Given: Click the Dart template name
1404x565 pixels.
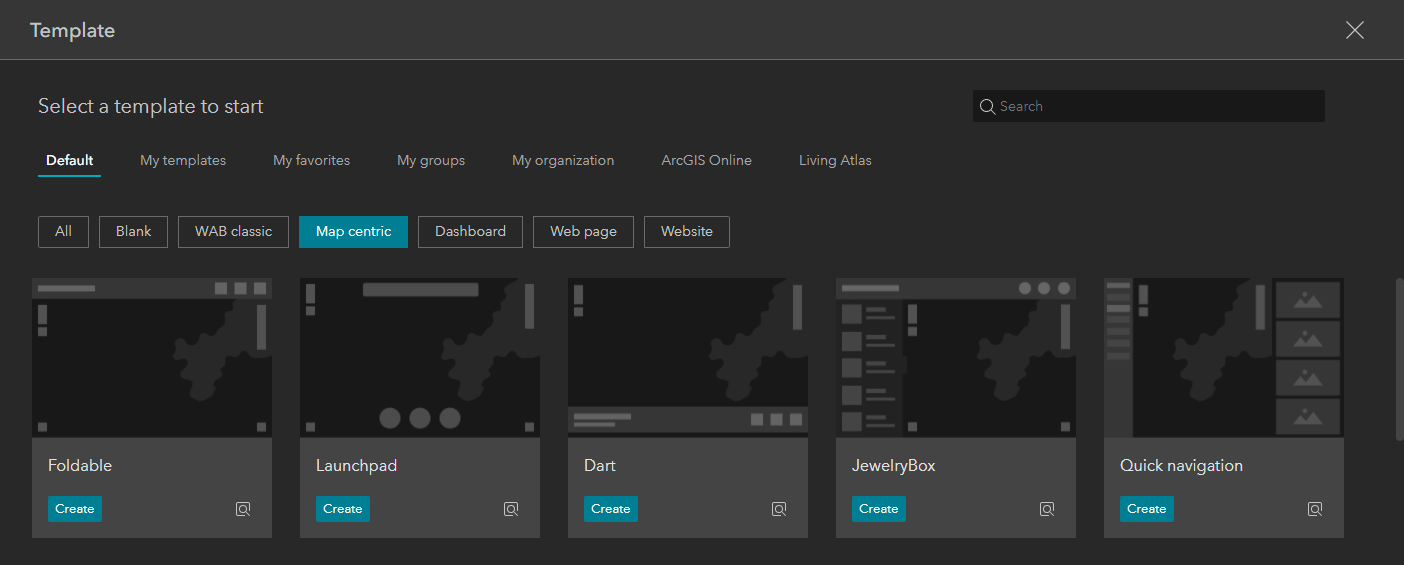Looking at the screenshot, I should click(x=600, y=466).
